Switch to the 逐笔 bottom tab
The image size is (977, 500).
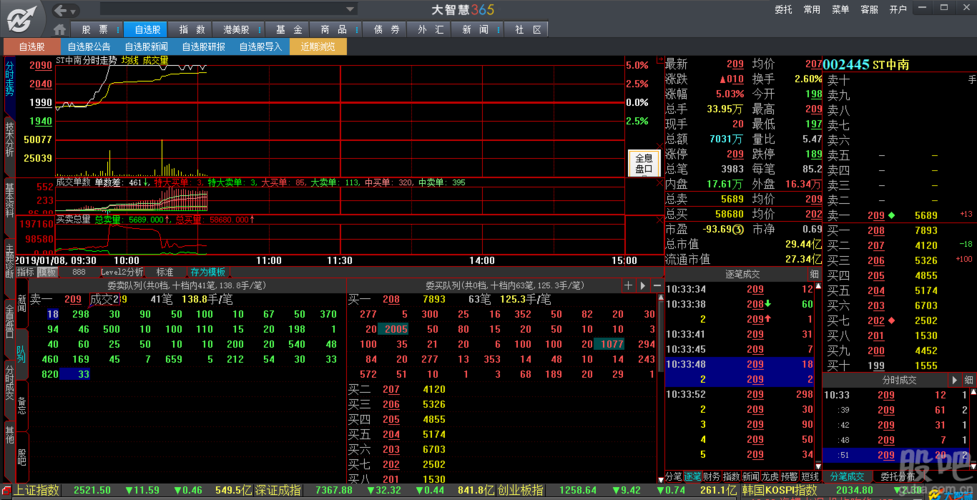[692, 476]
